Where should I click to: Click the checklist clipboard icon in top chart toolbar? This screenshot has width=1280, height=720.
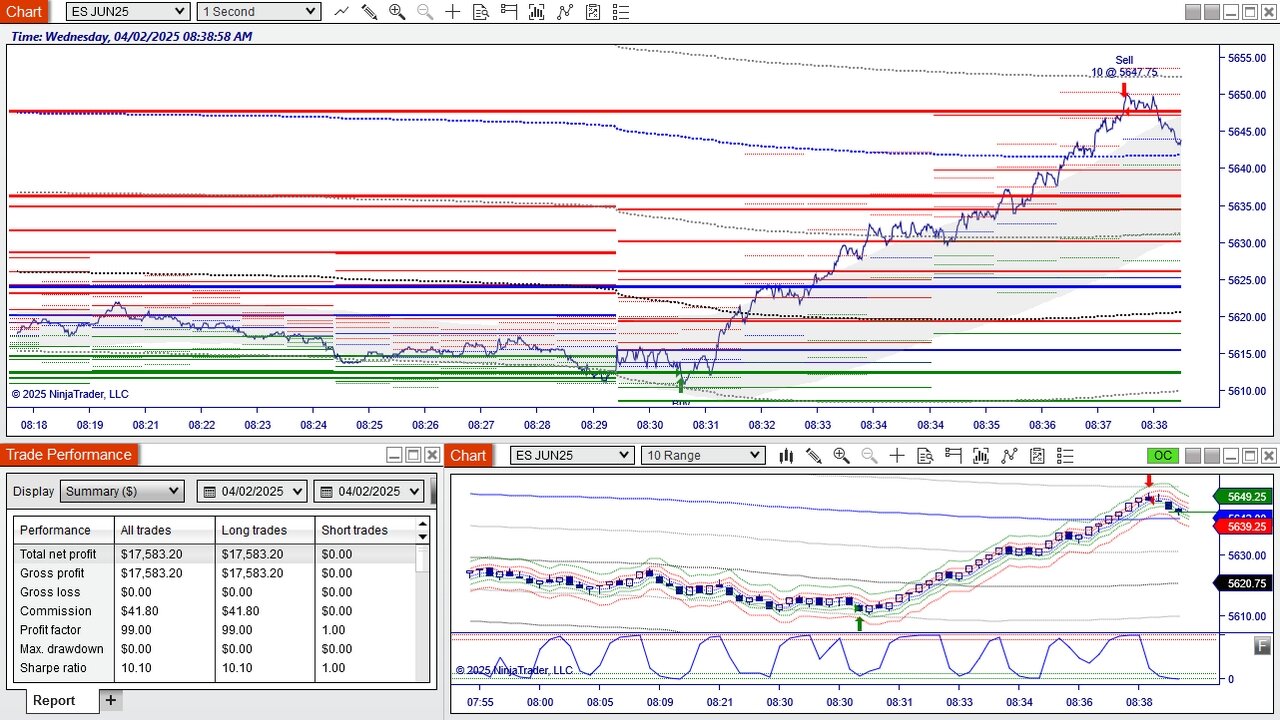click(x=593, y=12)
